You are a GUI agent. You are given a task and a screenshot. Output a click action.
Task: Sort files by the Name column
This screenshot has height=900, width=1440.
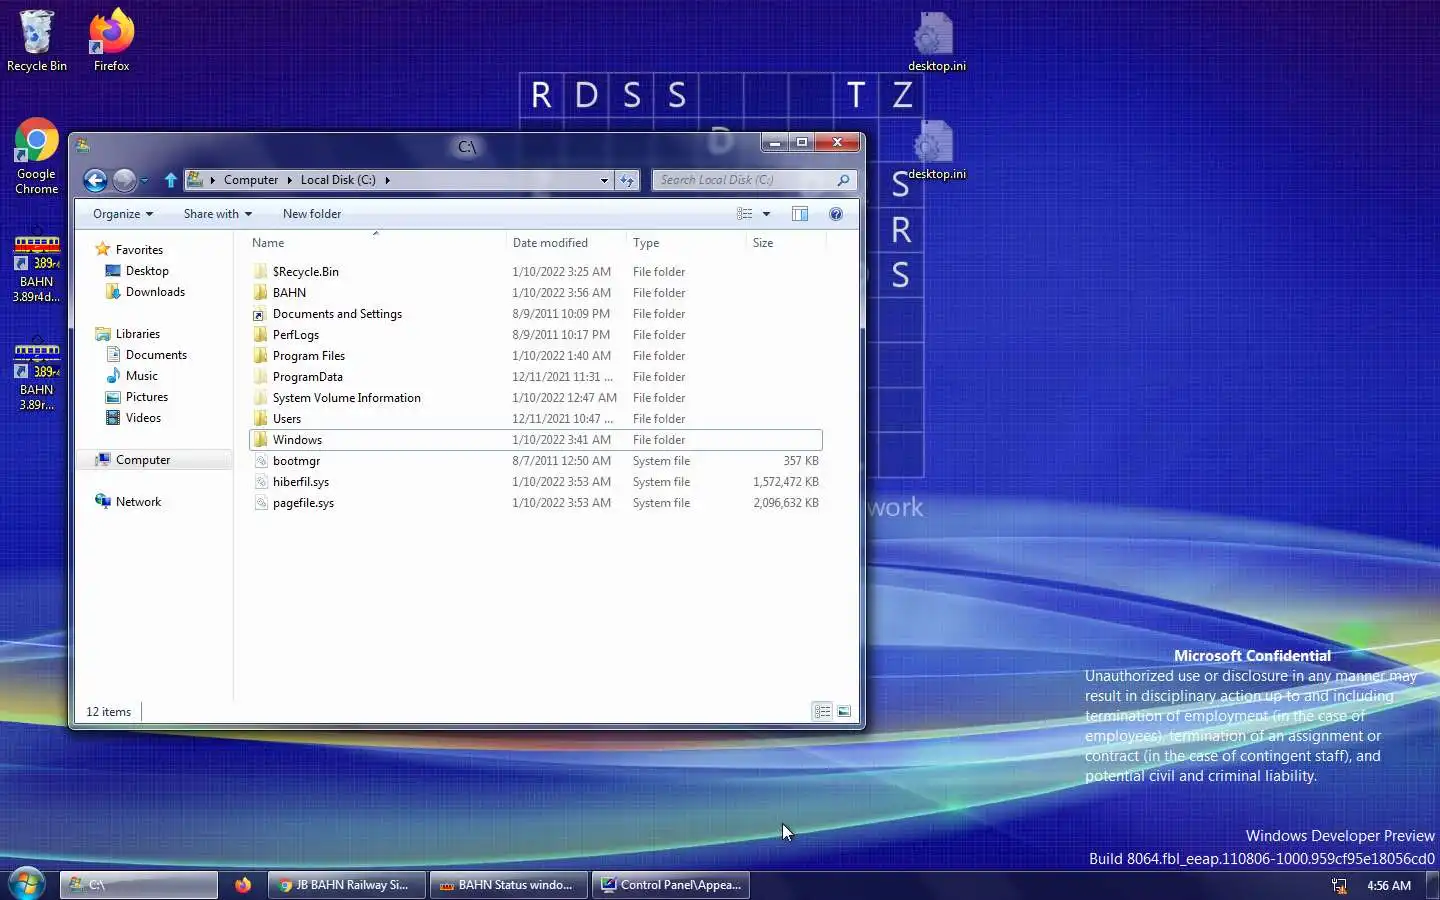pos(376,243)
